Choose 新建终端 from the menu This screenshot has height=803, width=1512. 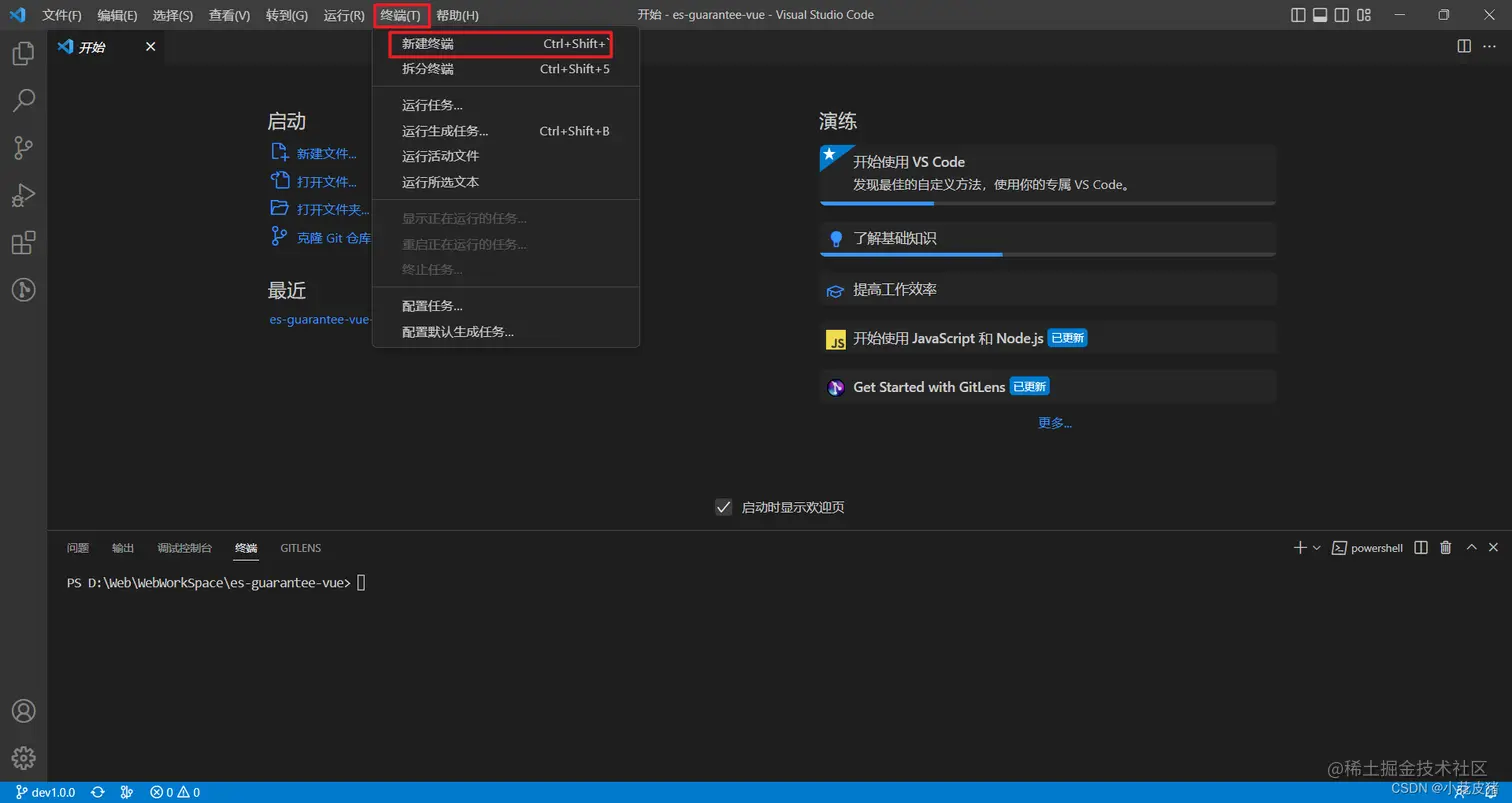point(505,44)
